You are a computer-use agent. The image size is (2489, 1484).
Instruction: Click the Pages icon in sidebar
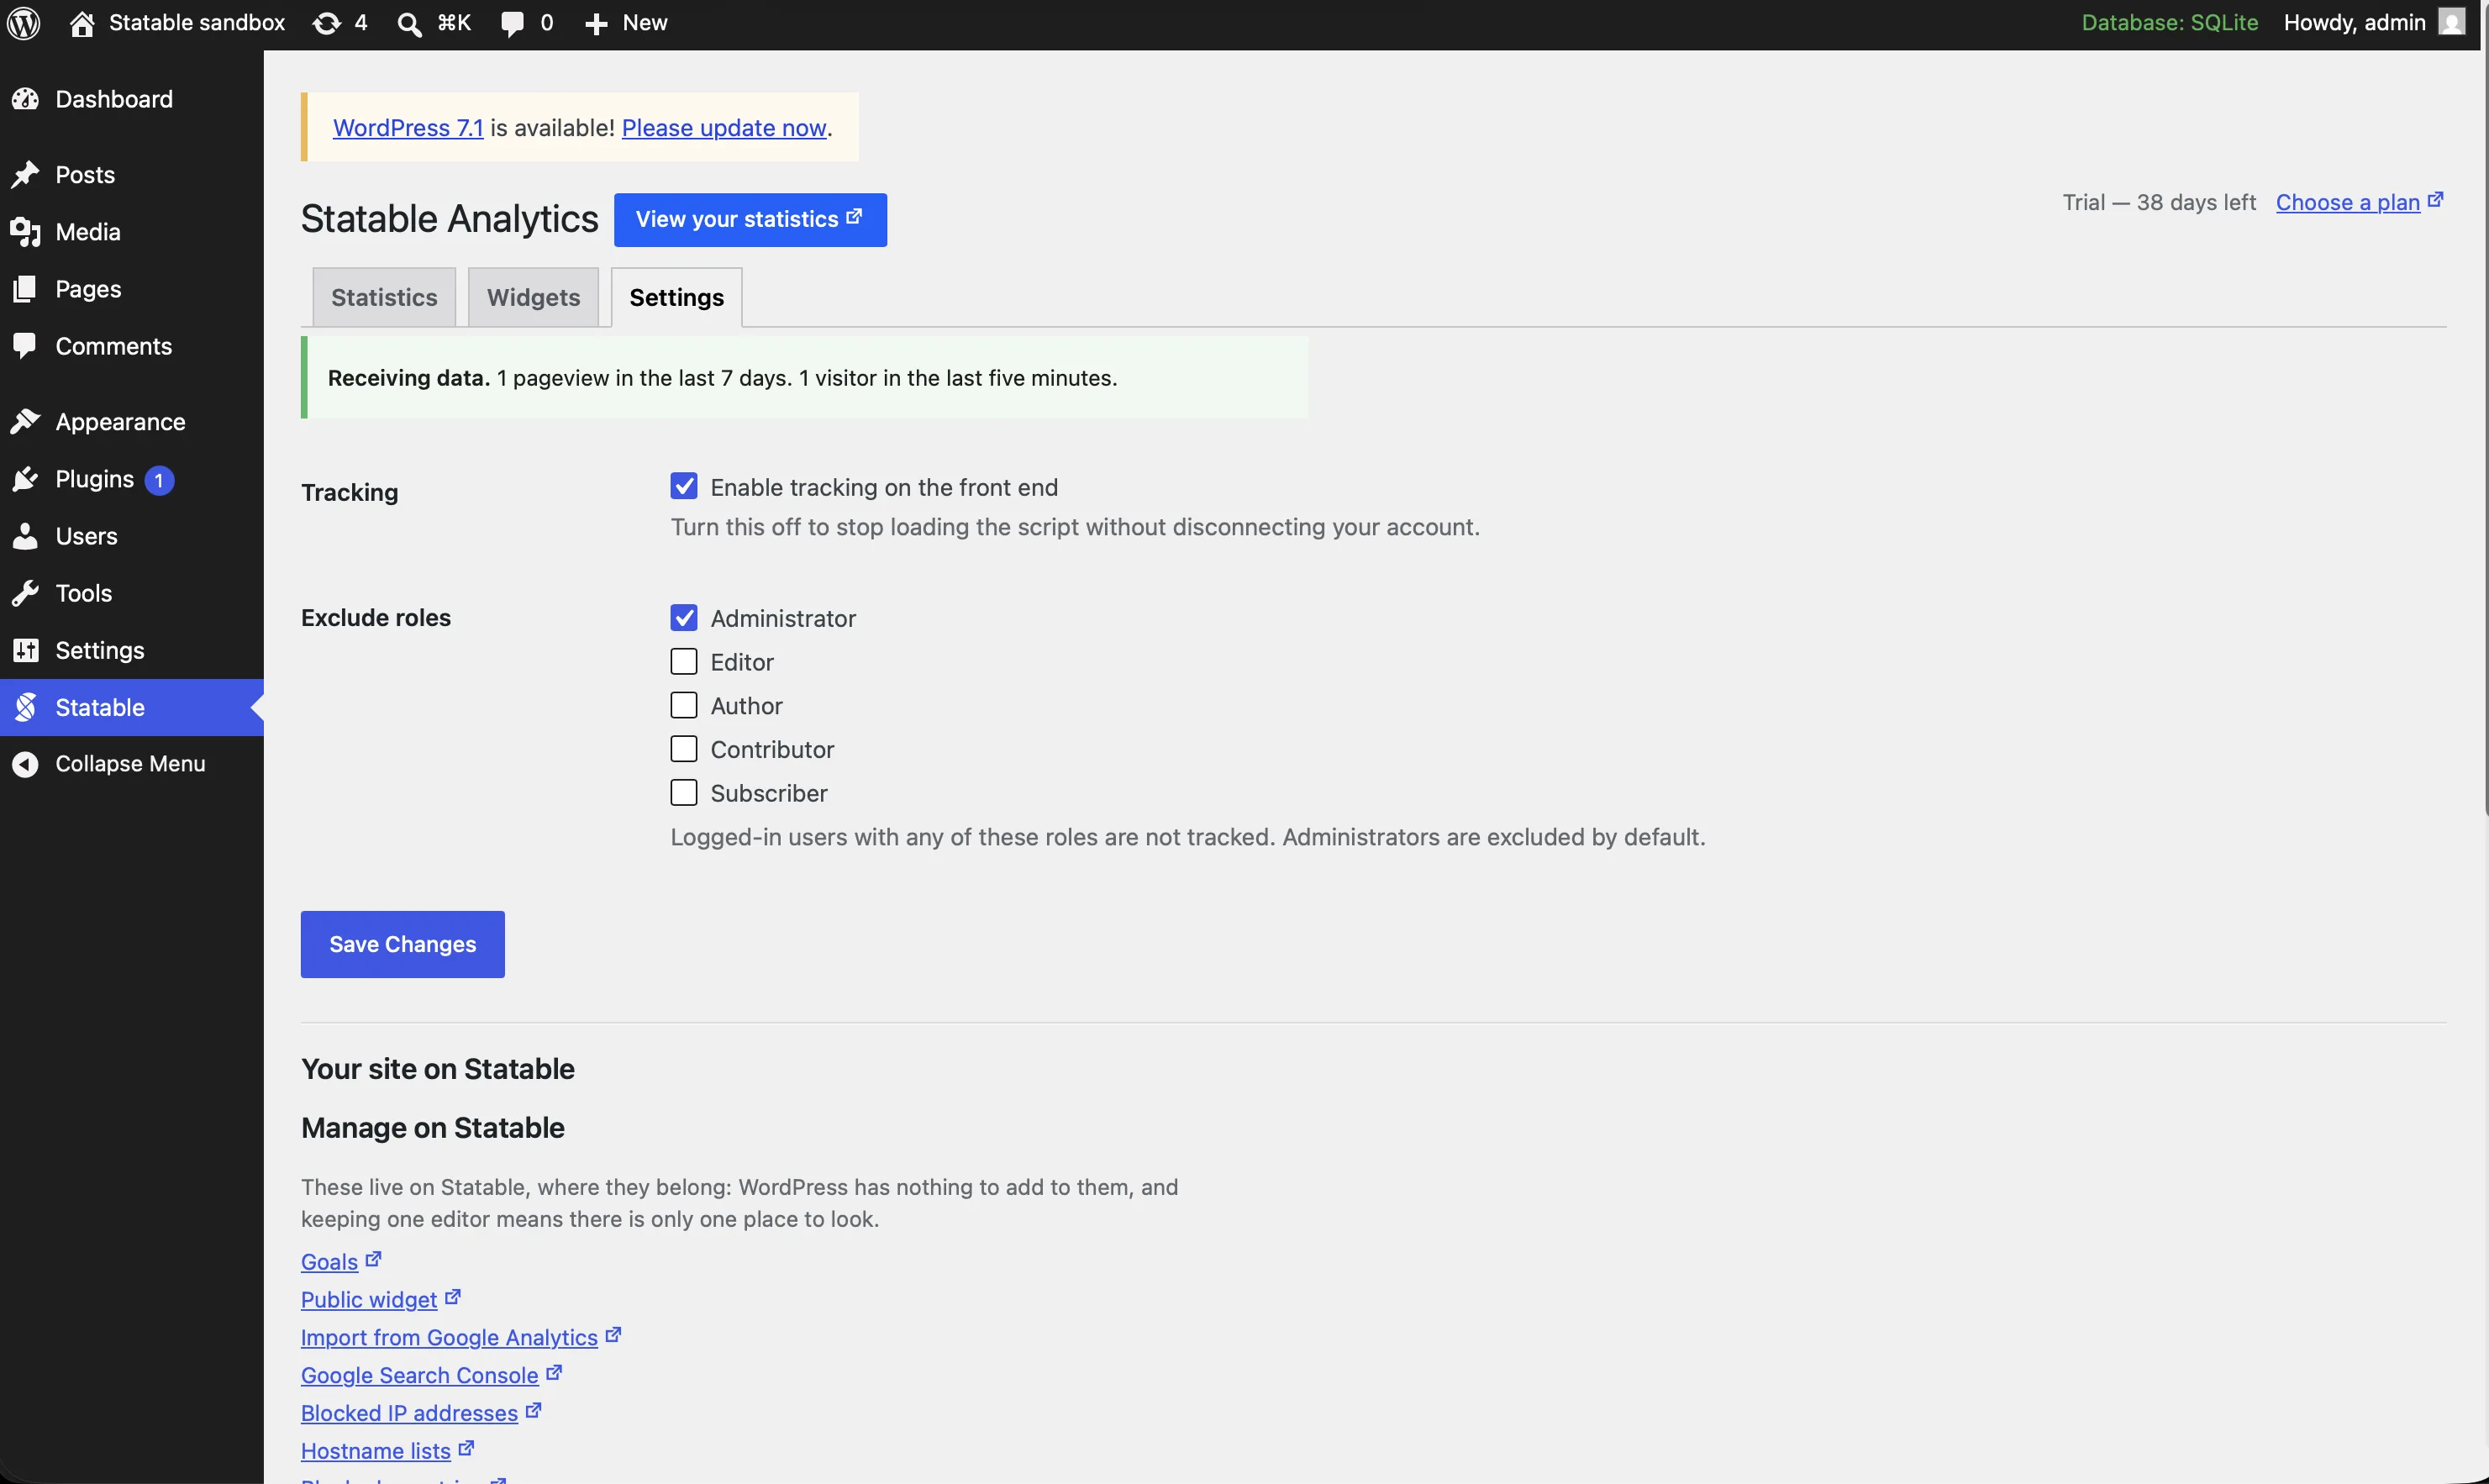pyautogui.click(x=25, y=289)
